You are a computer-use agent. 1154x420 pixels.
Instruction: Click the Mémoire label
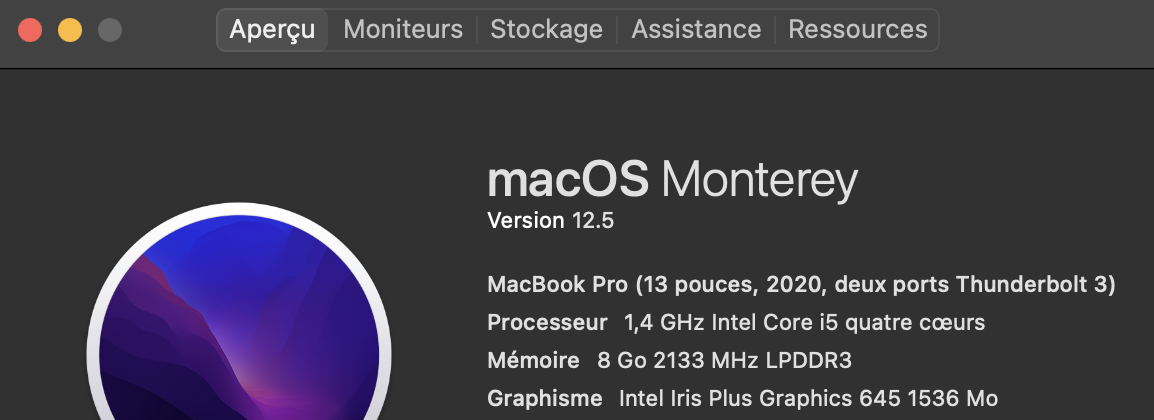[x=533, y=360]
